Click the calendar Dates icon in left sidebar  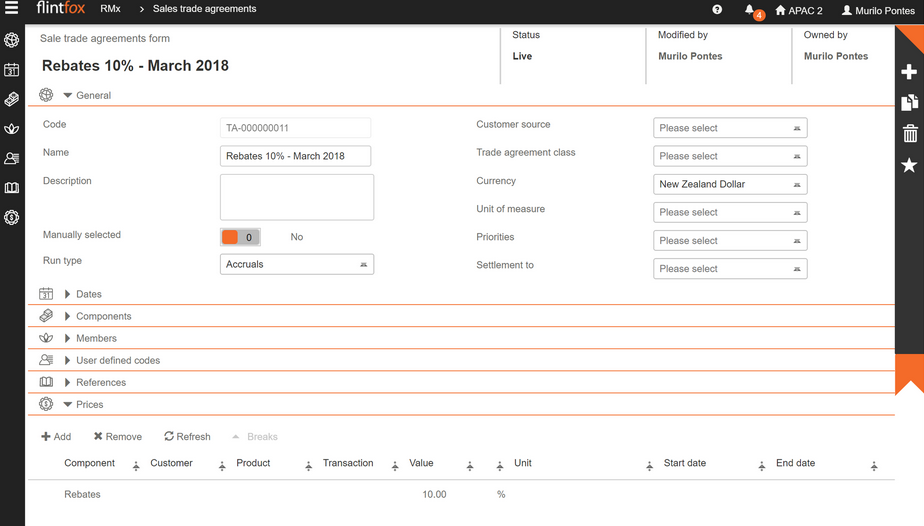pyautogui.click(x=11, y=70)
